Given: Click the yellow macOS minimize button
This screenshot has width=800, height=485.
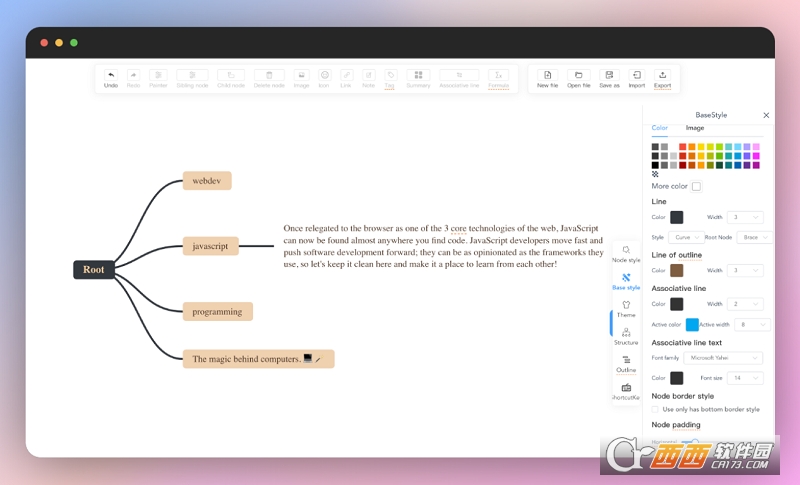Looking at the screenshot, I should click(x=59, y=43).
